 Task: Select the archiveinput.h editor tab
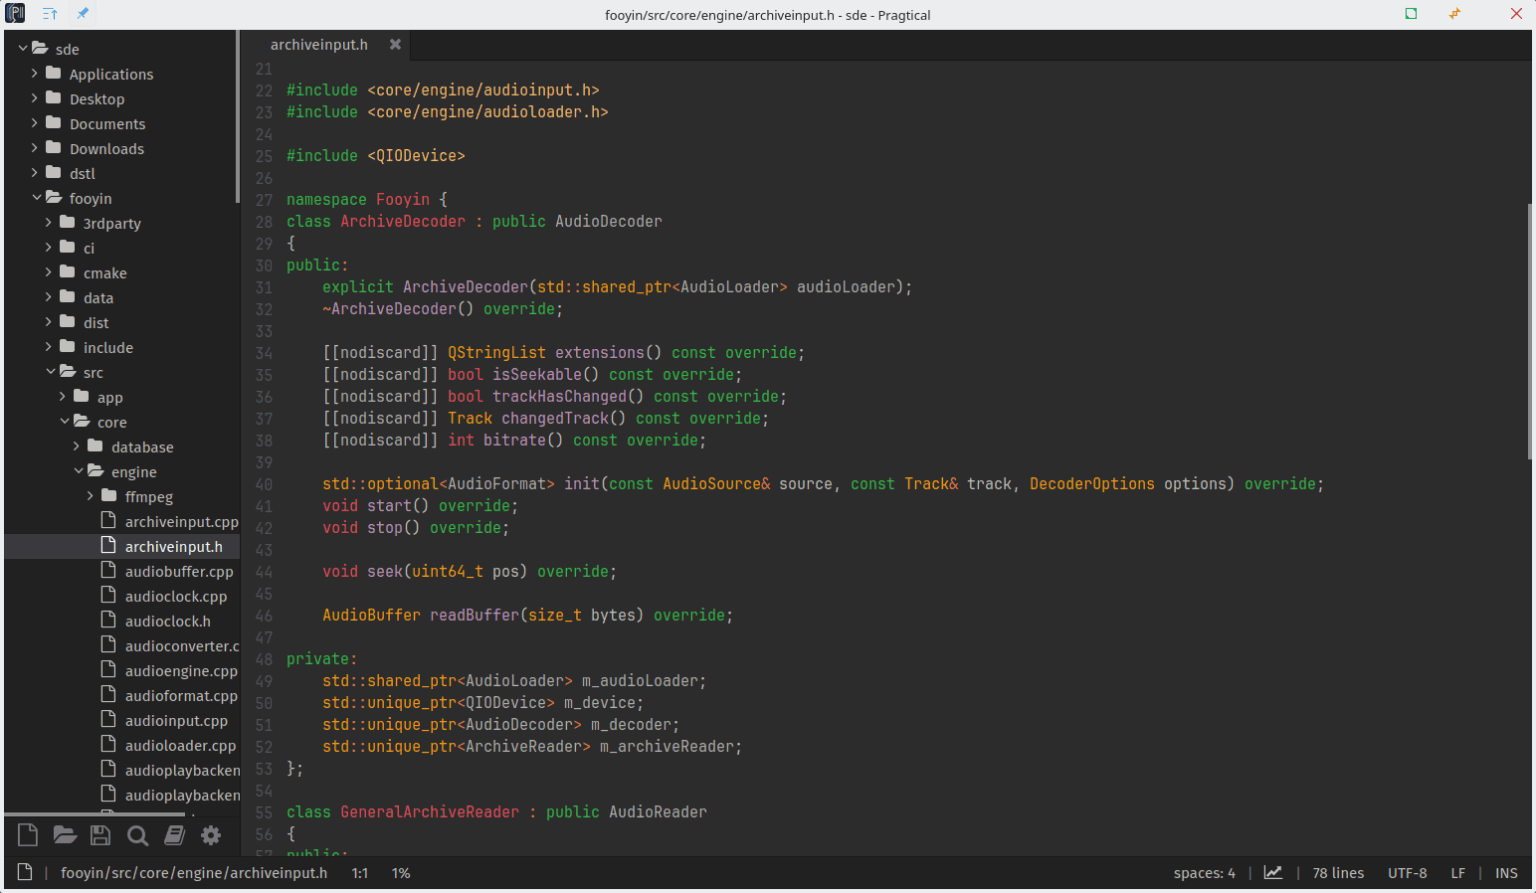[x=327, y=45]
